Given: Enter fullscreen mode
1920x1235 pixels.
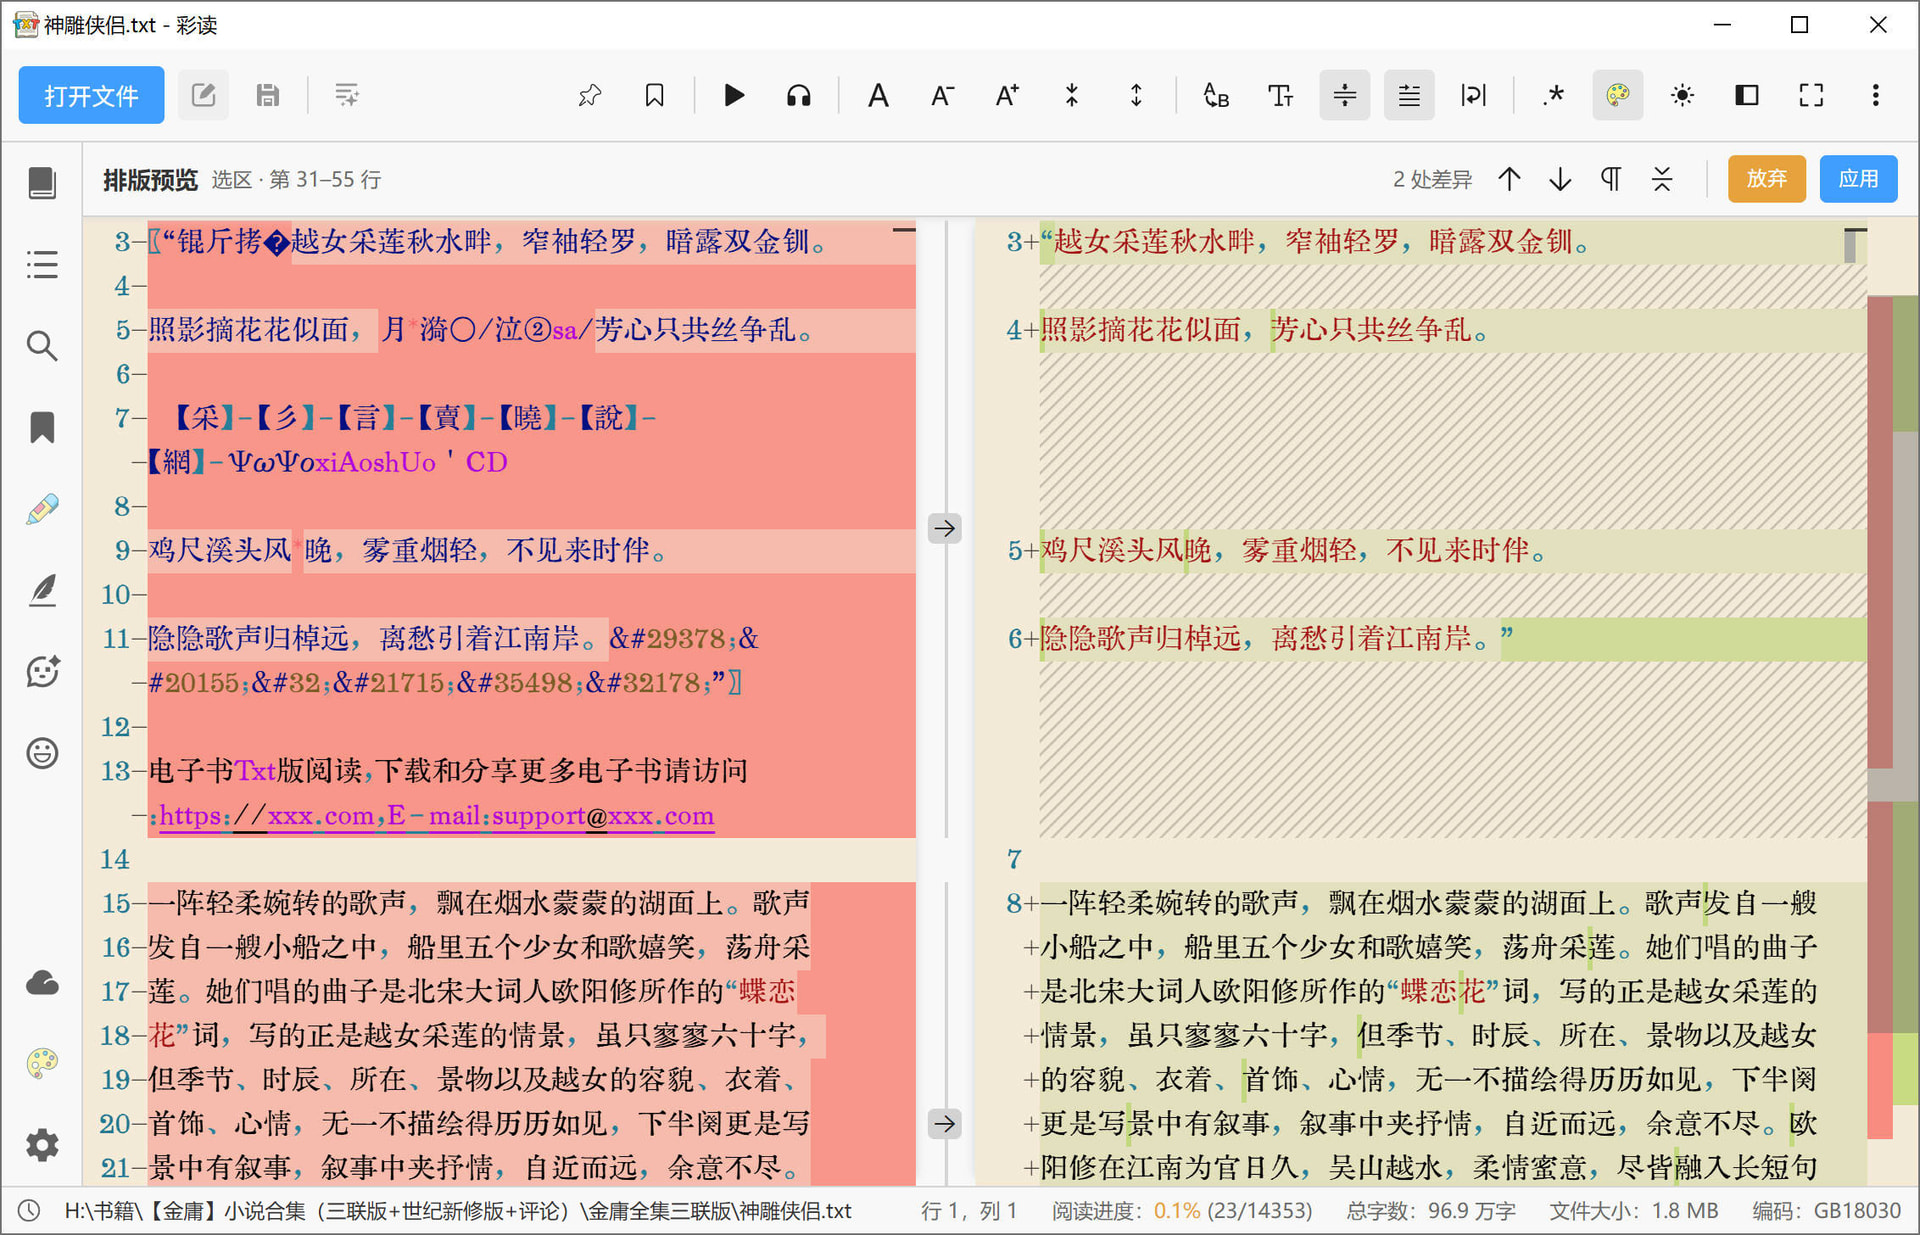Looking at the screenshot, I should [1811, 96].
